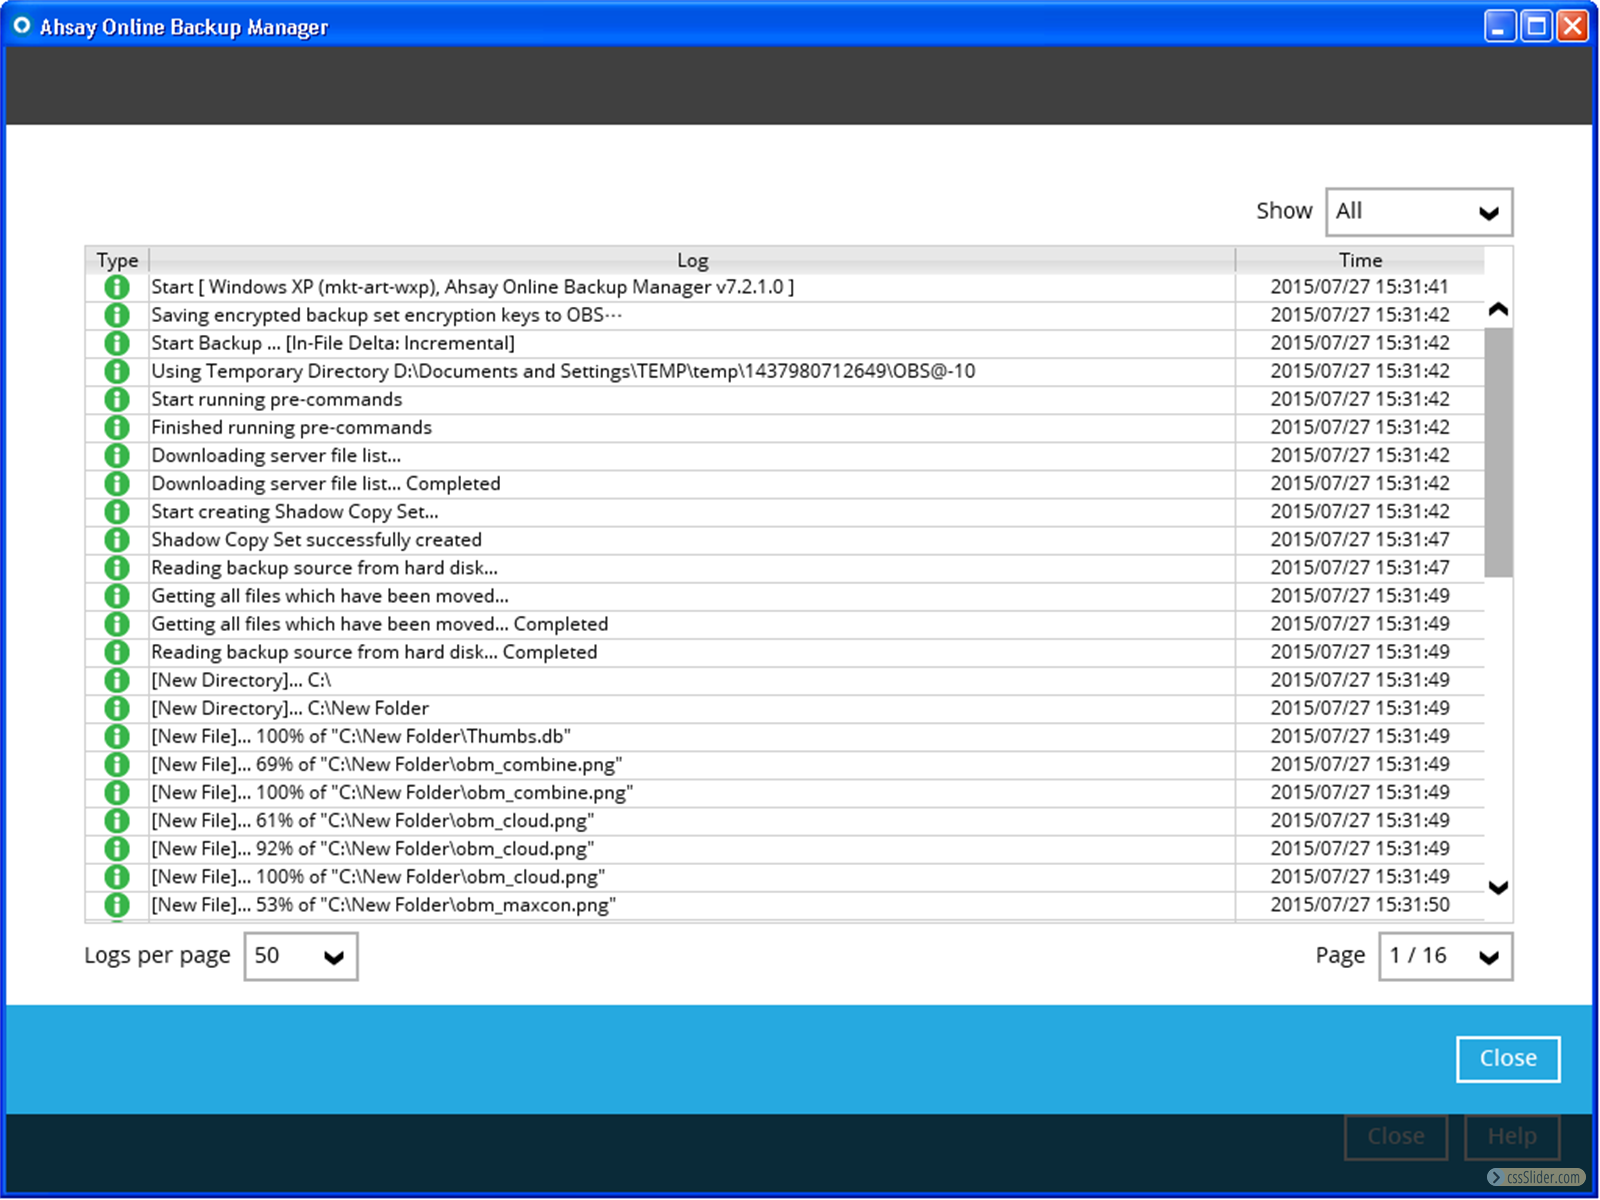Click Ahsay logo icon in title bar
This screenshot has width=1600, height=1200.
point(21,25)
